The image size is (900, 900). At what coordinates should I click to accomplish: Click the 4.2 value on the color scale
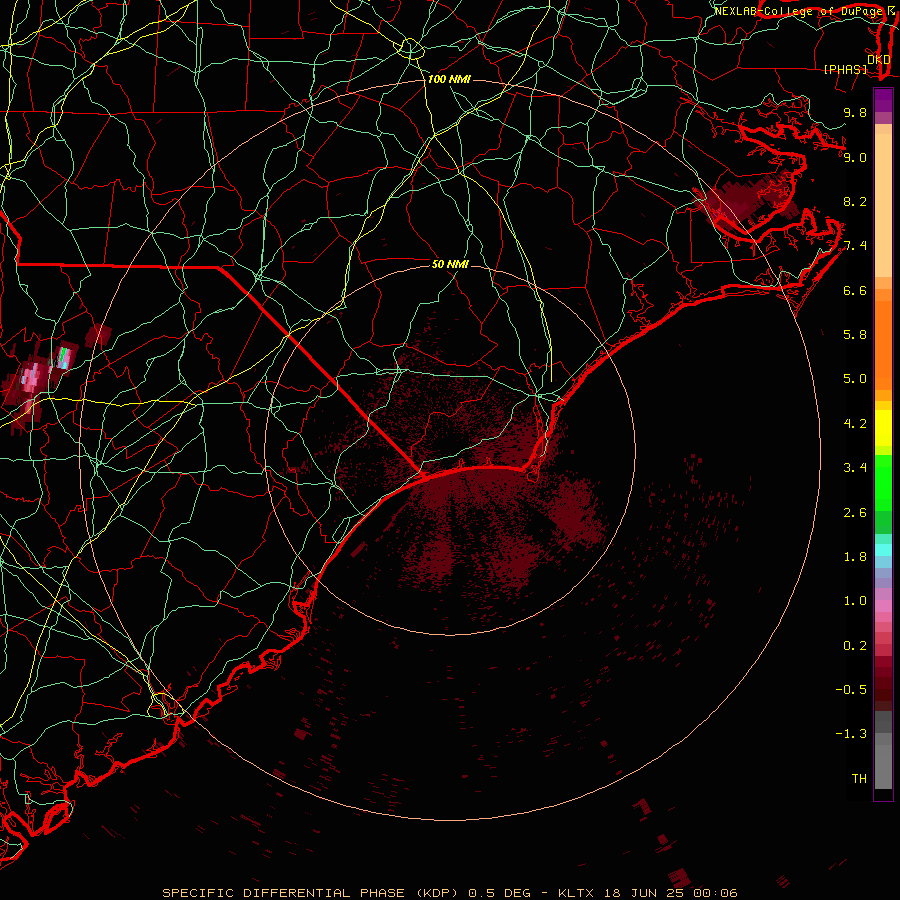(855, 424)
